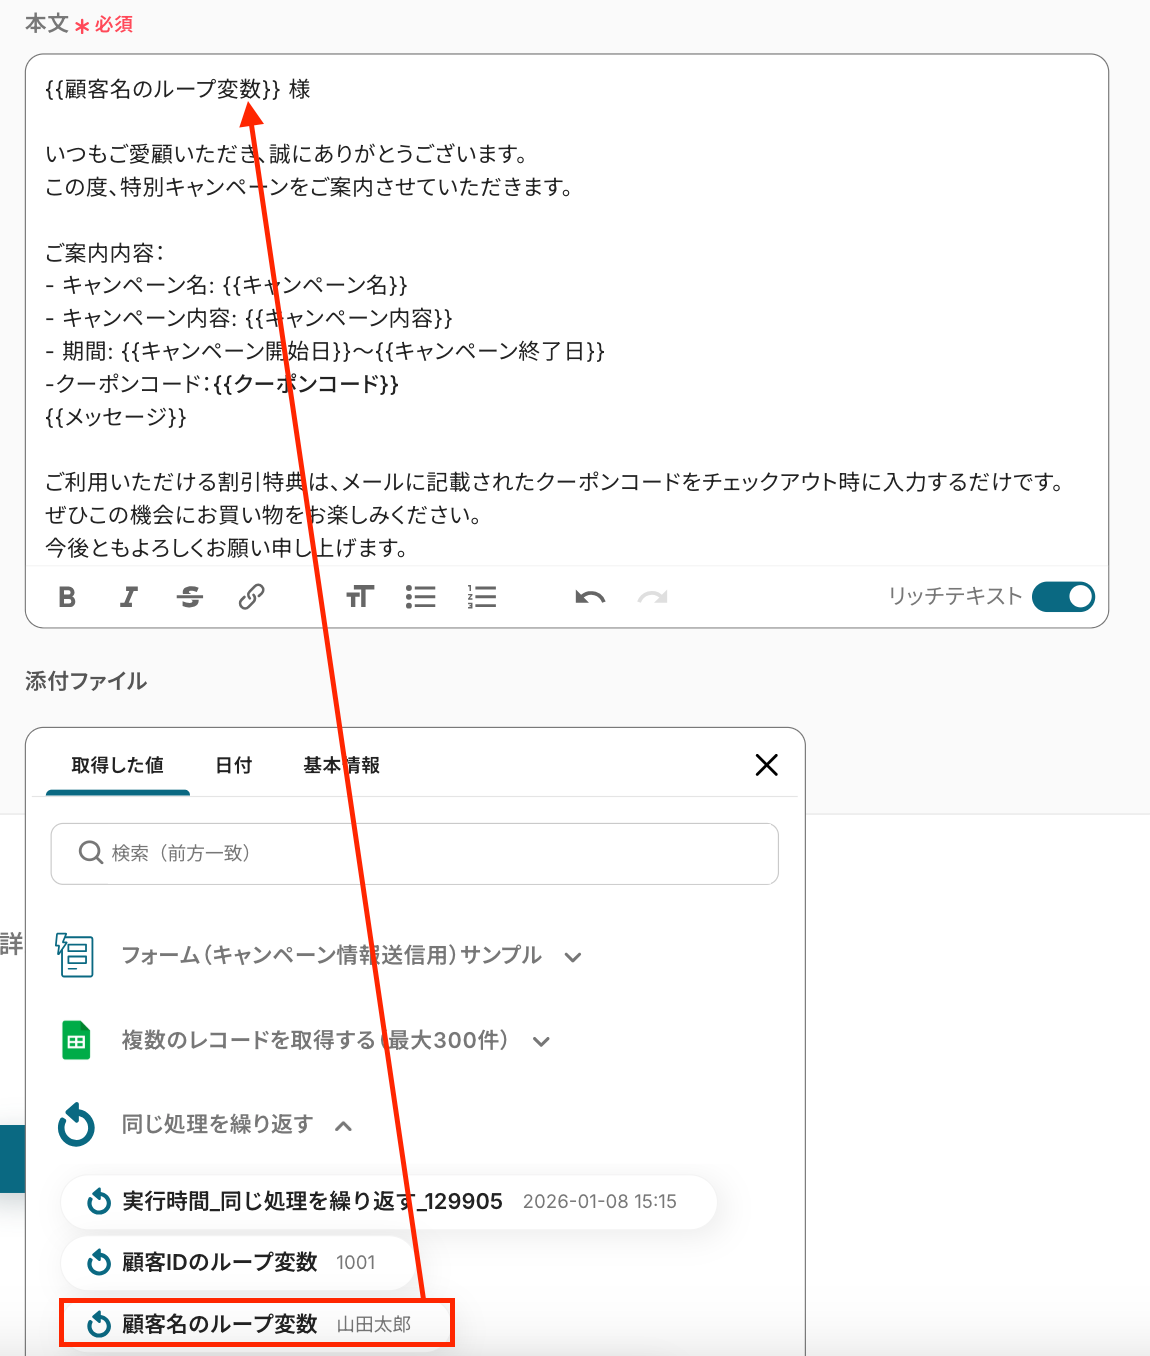Viewport: 1150px width, 1356px height.
Task: Redo with the greyed arrow icon
Action: (x=652, y=597)
